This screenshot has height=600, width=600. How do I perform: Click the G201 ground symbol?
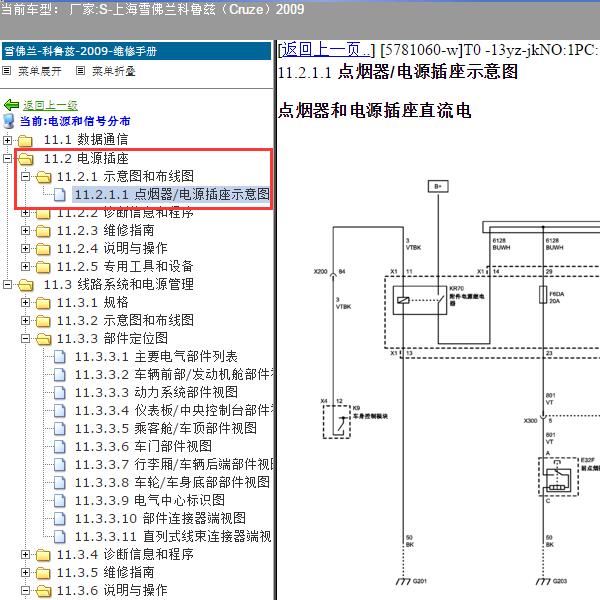pos(403,582)
